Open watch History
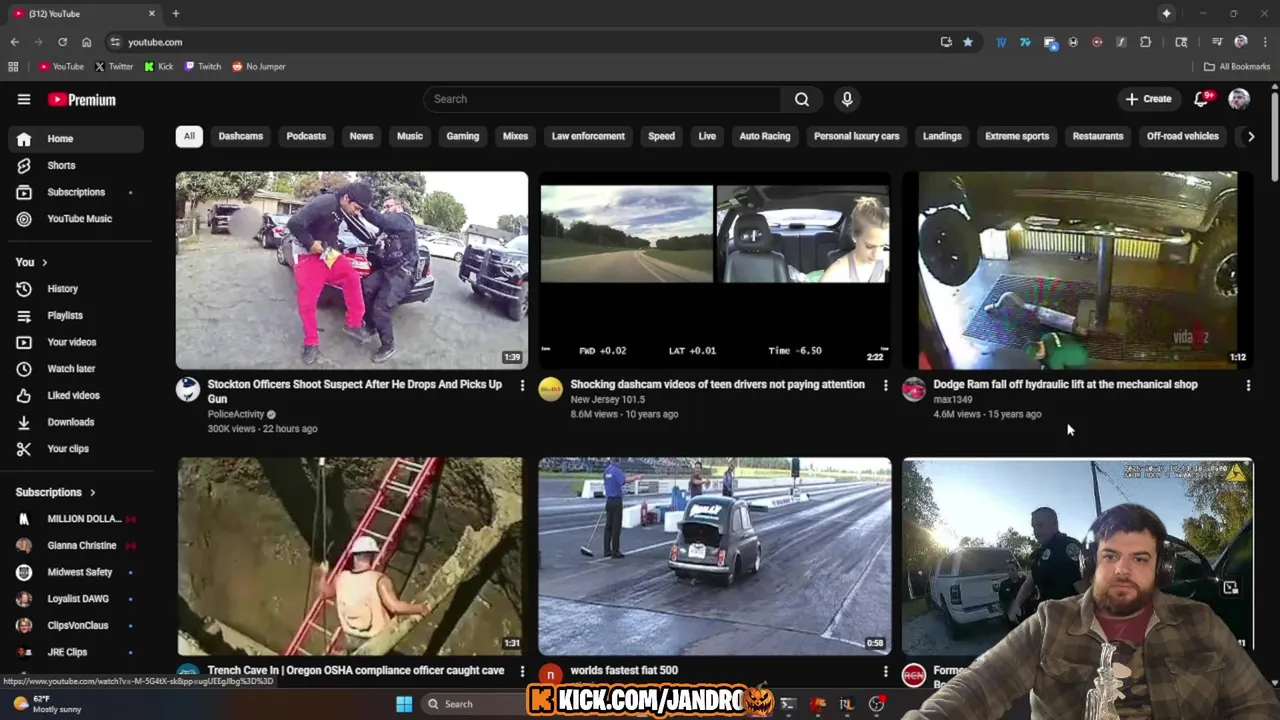Screen dimensions: 1280x720 [76, 289]
